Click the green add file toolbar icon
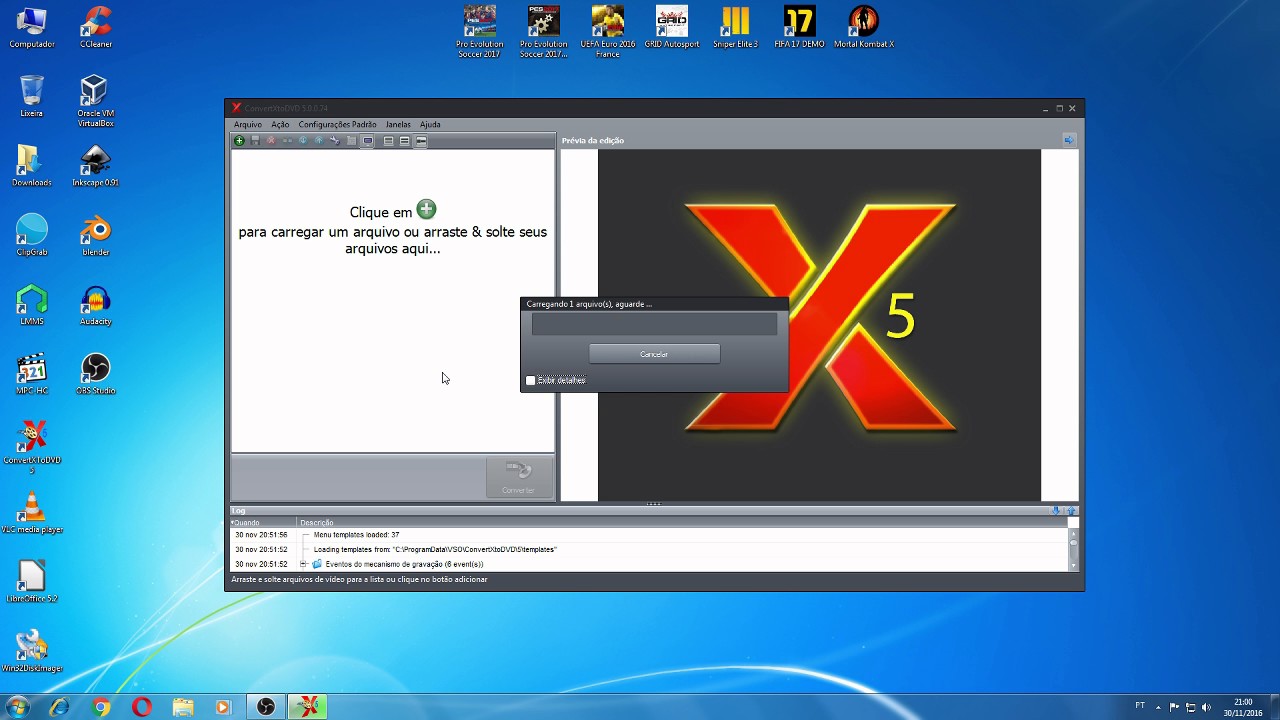 tap(239, 141)
